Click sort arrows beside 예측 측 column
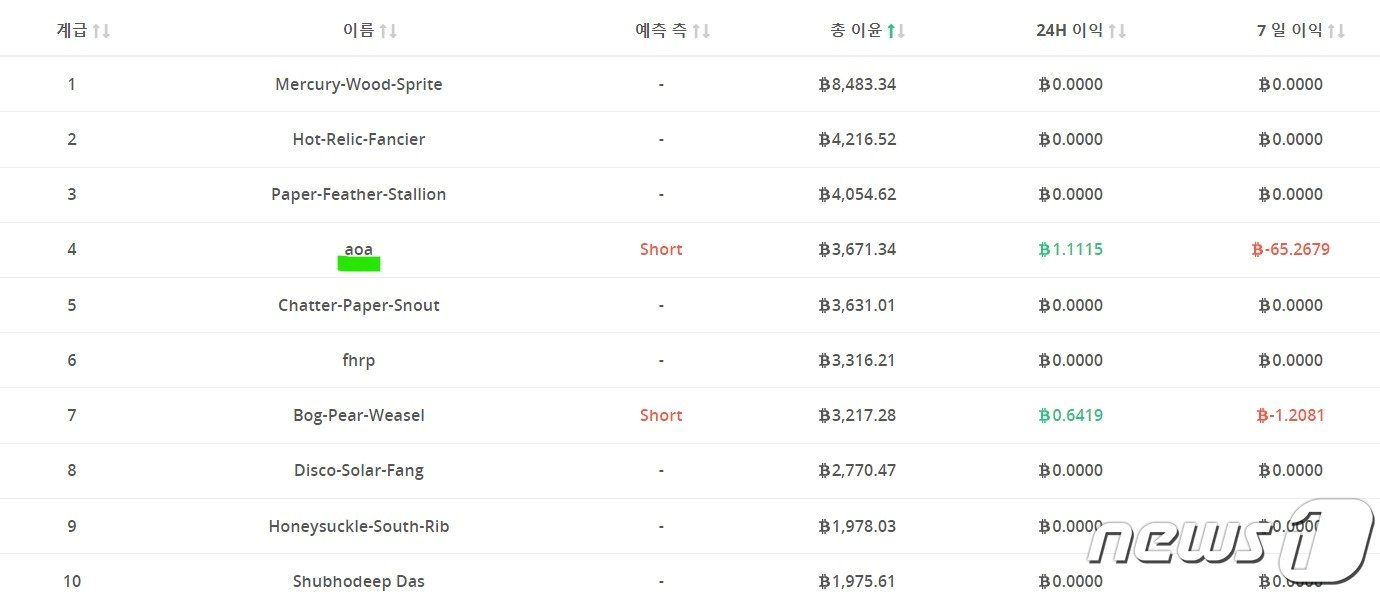Screen dimensions: 1380x596 point(701,31)
